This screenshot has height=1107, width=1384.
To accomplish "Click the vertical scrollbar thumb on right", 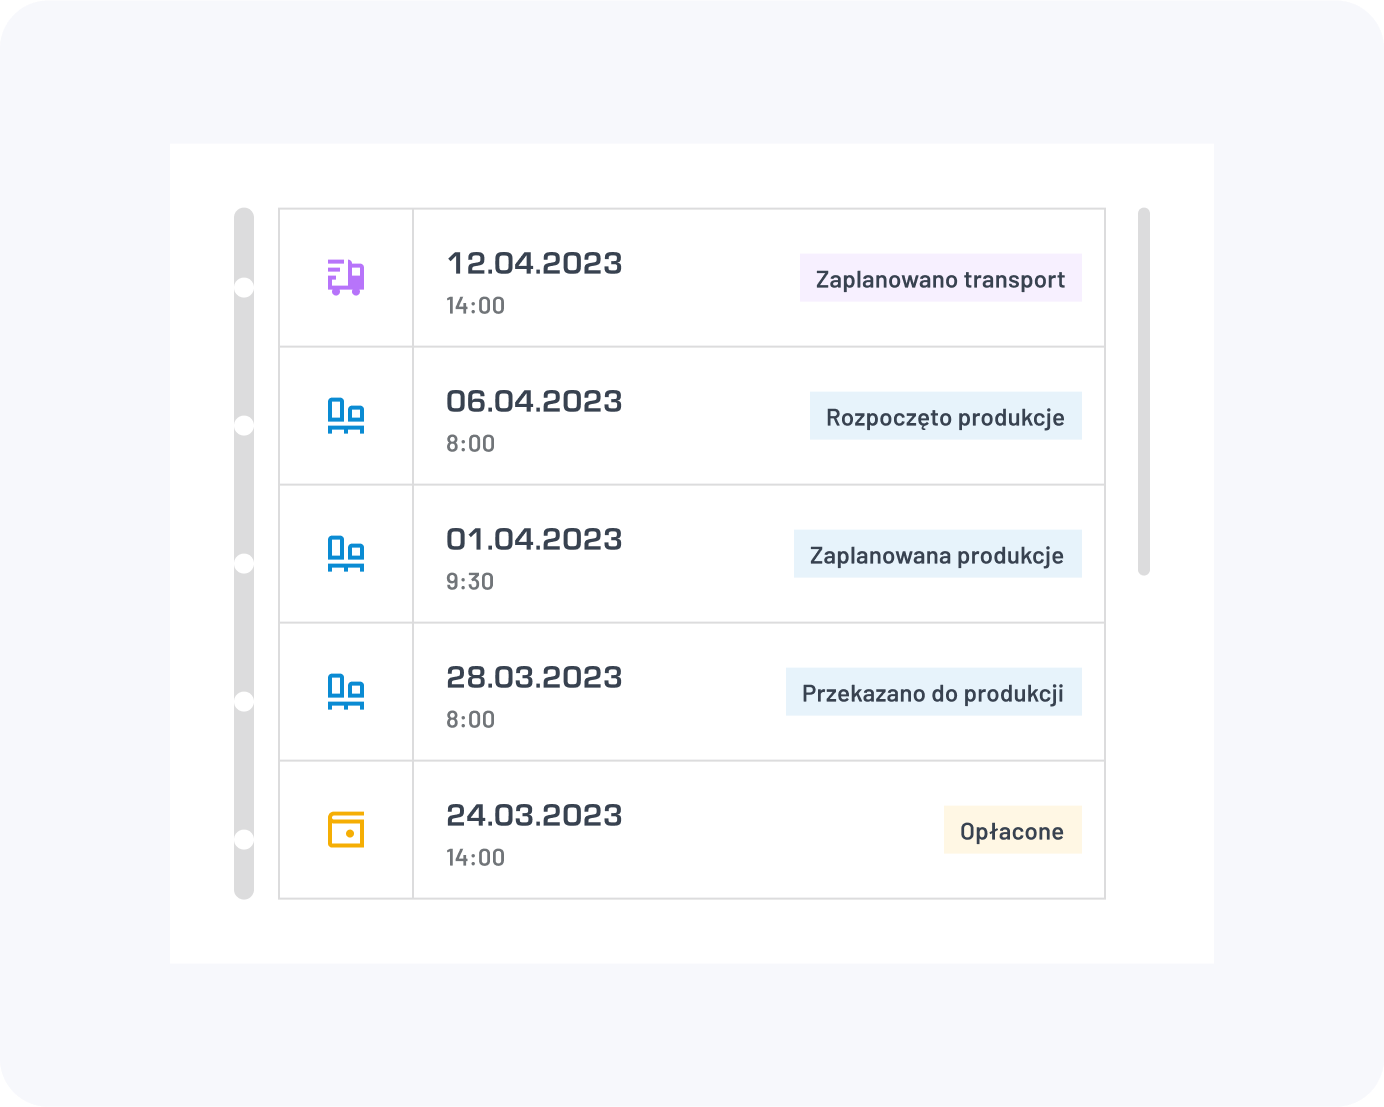I will pyautogui.click(x=1144, y=391).
